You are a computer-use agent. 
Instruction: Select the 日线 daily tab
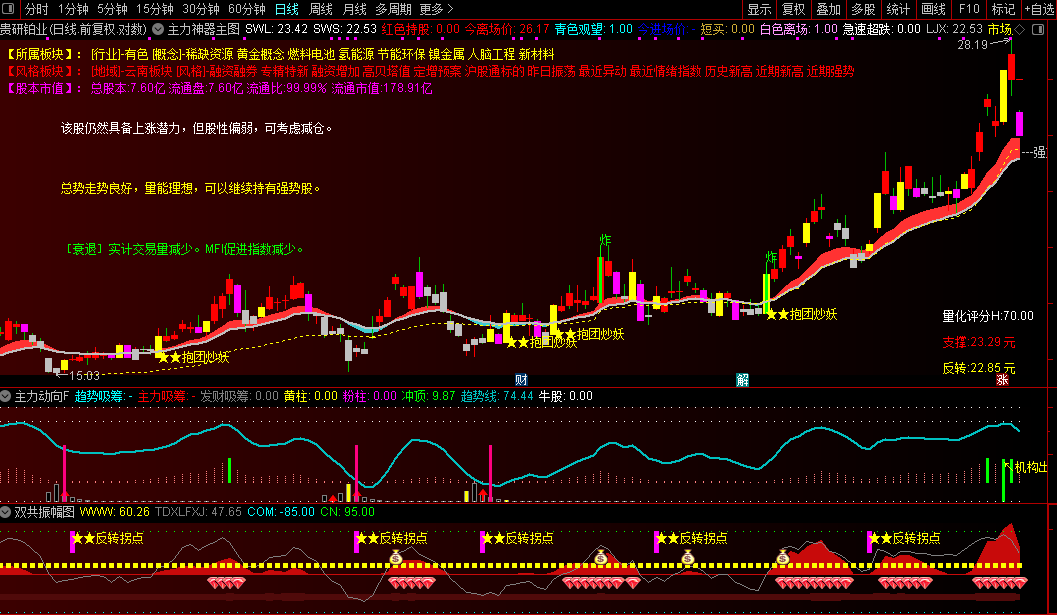[286, 9]
